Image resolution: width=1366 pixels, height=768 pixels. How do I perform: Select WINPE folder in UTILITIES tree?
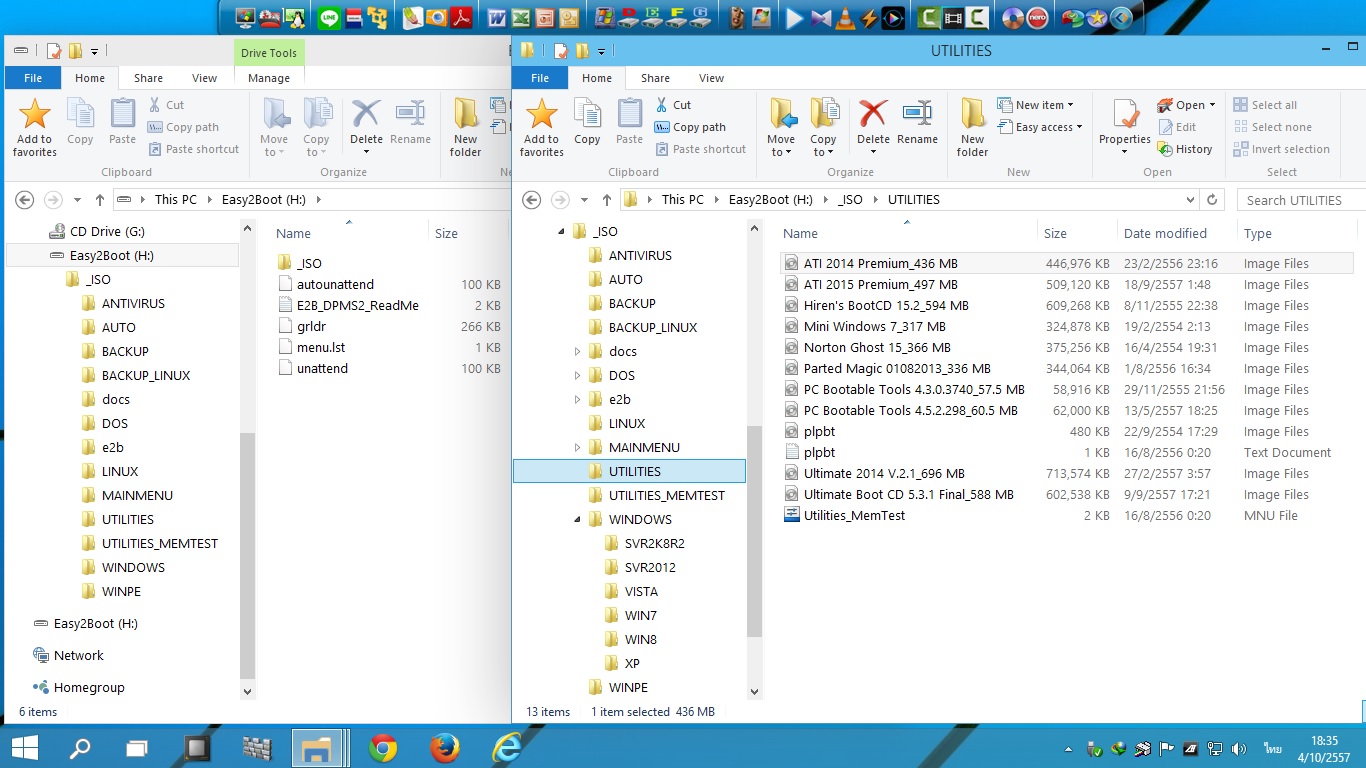point(628,687)
